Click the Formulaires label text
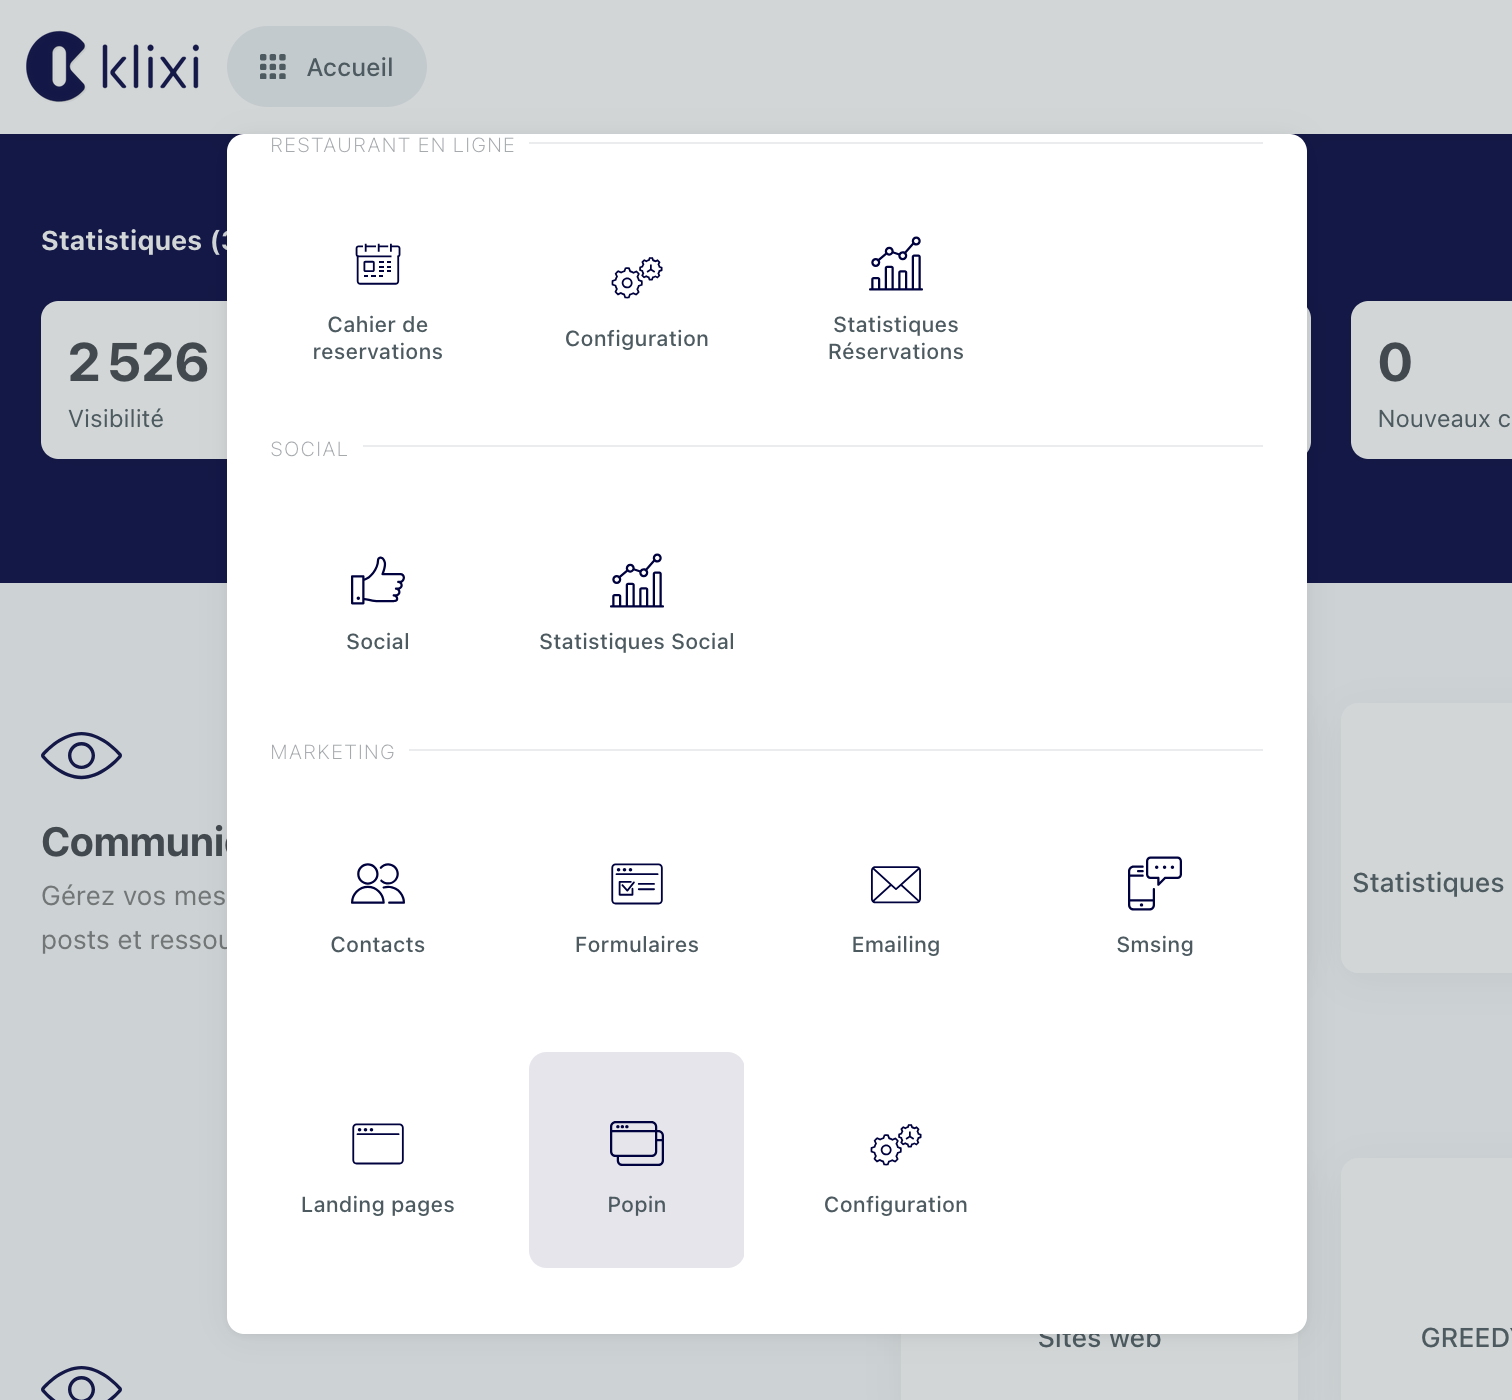The width and height of the screenshot is (1512, 1400). coord(637,945)
